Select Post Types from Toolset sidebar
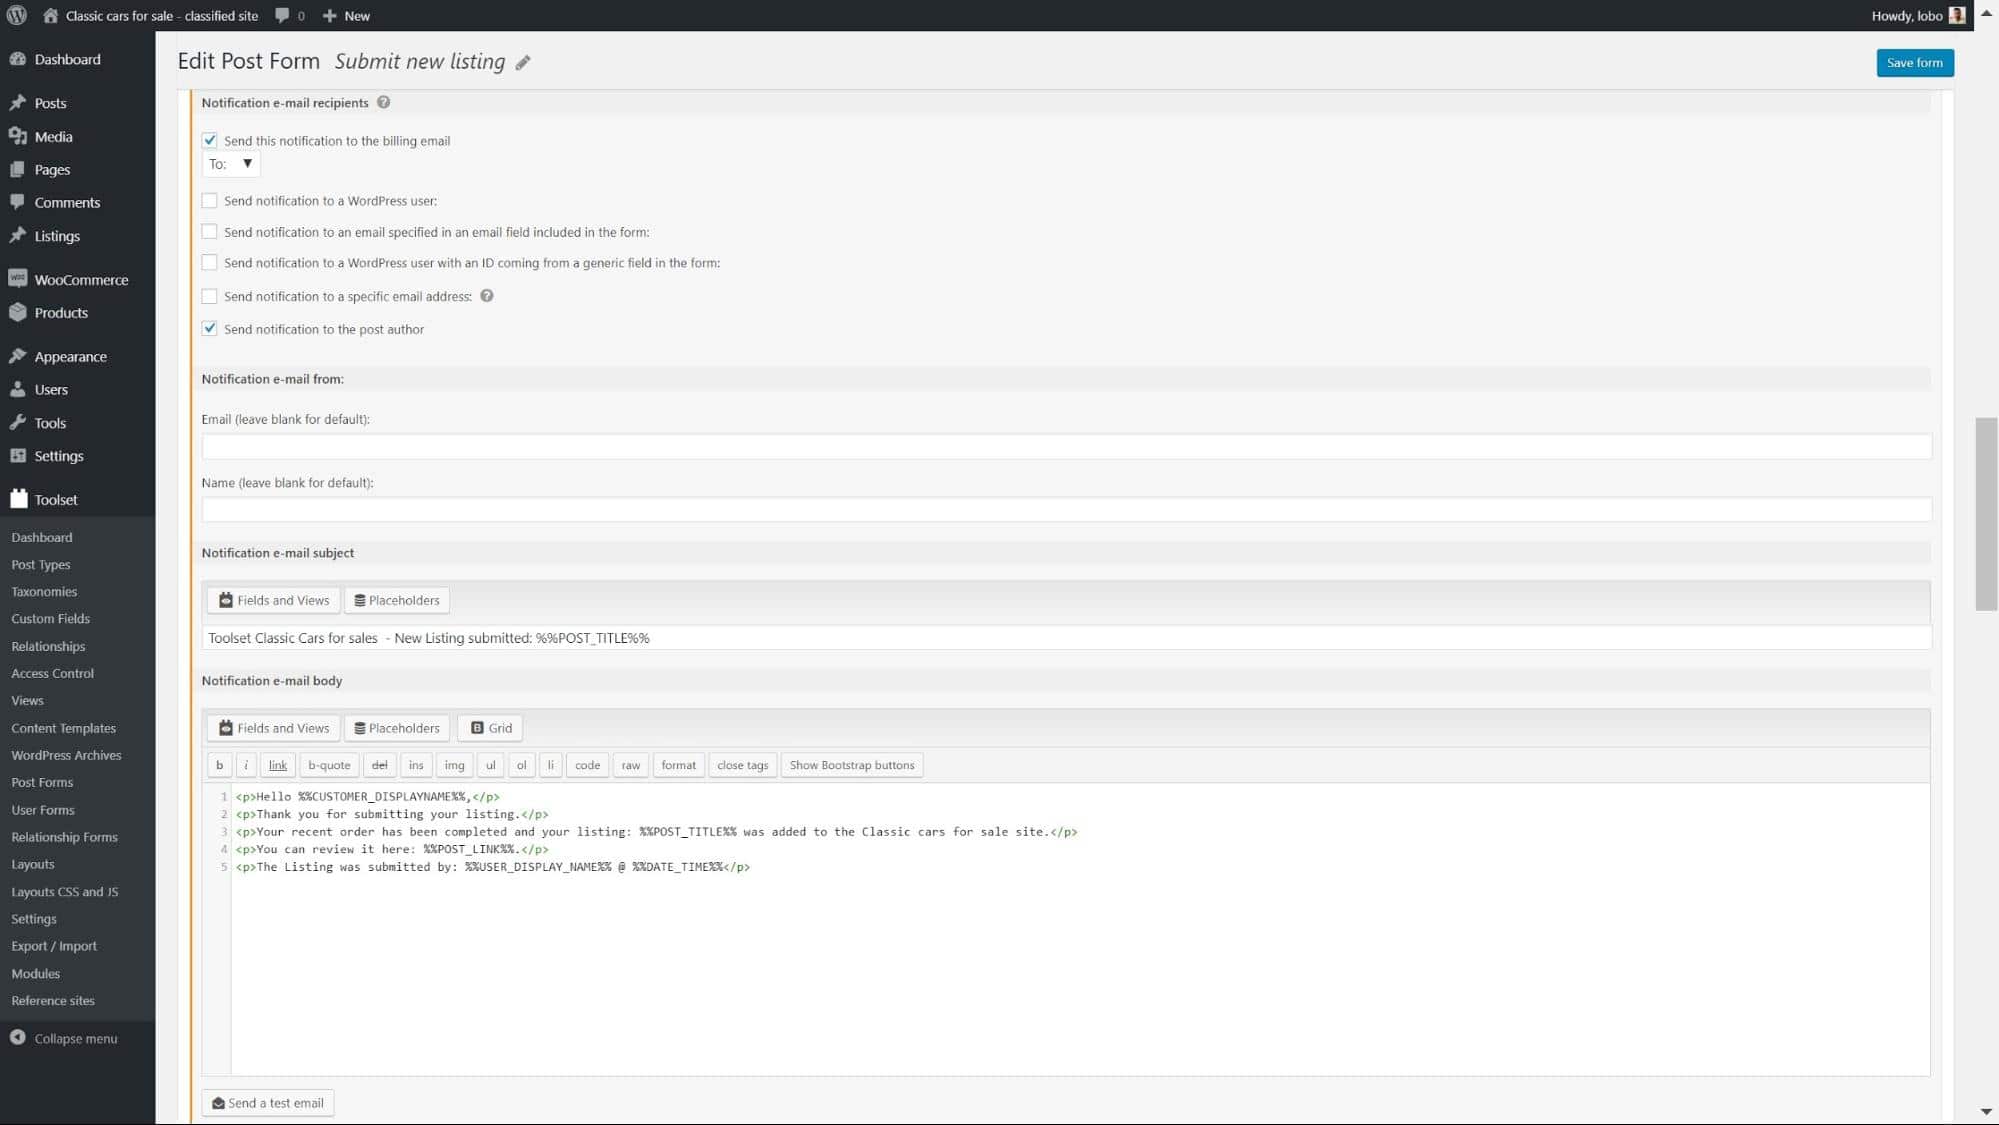Viewport: 1999px width, 1125px height. (41, 563)
